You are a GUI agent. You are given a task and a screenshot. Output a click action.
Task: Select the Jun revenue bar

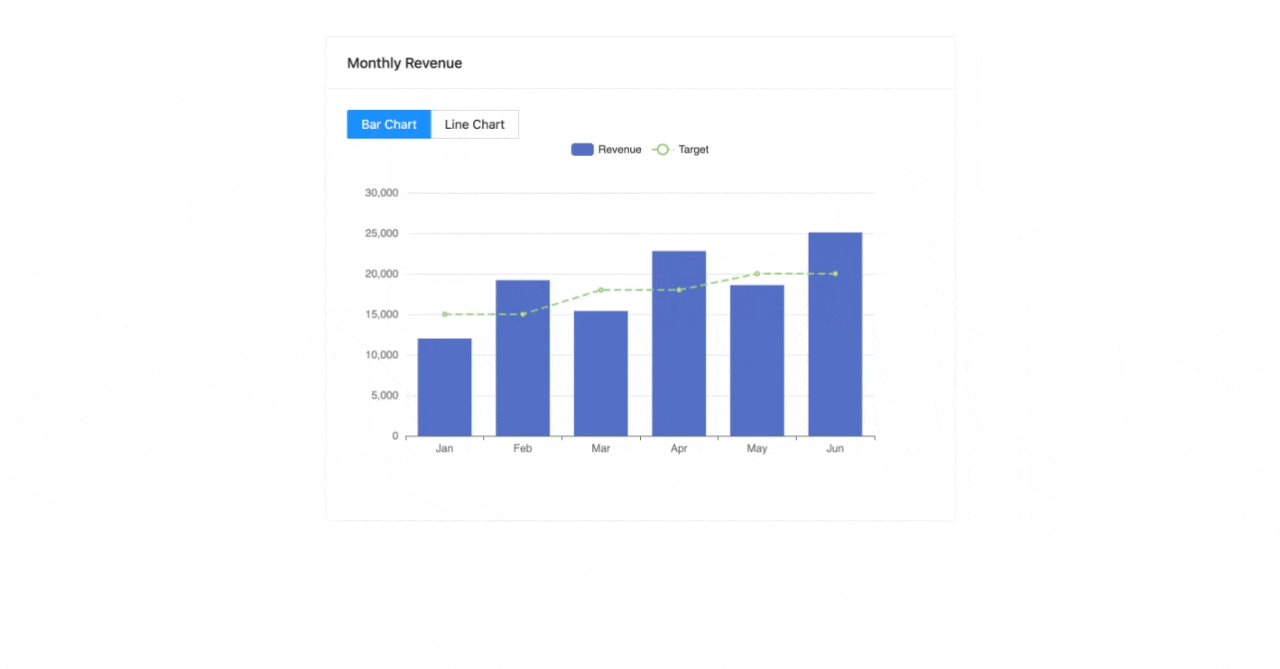[x=835, y=335]
